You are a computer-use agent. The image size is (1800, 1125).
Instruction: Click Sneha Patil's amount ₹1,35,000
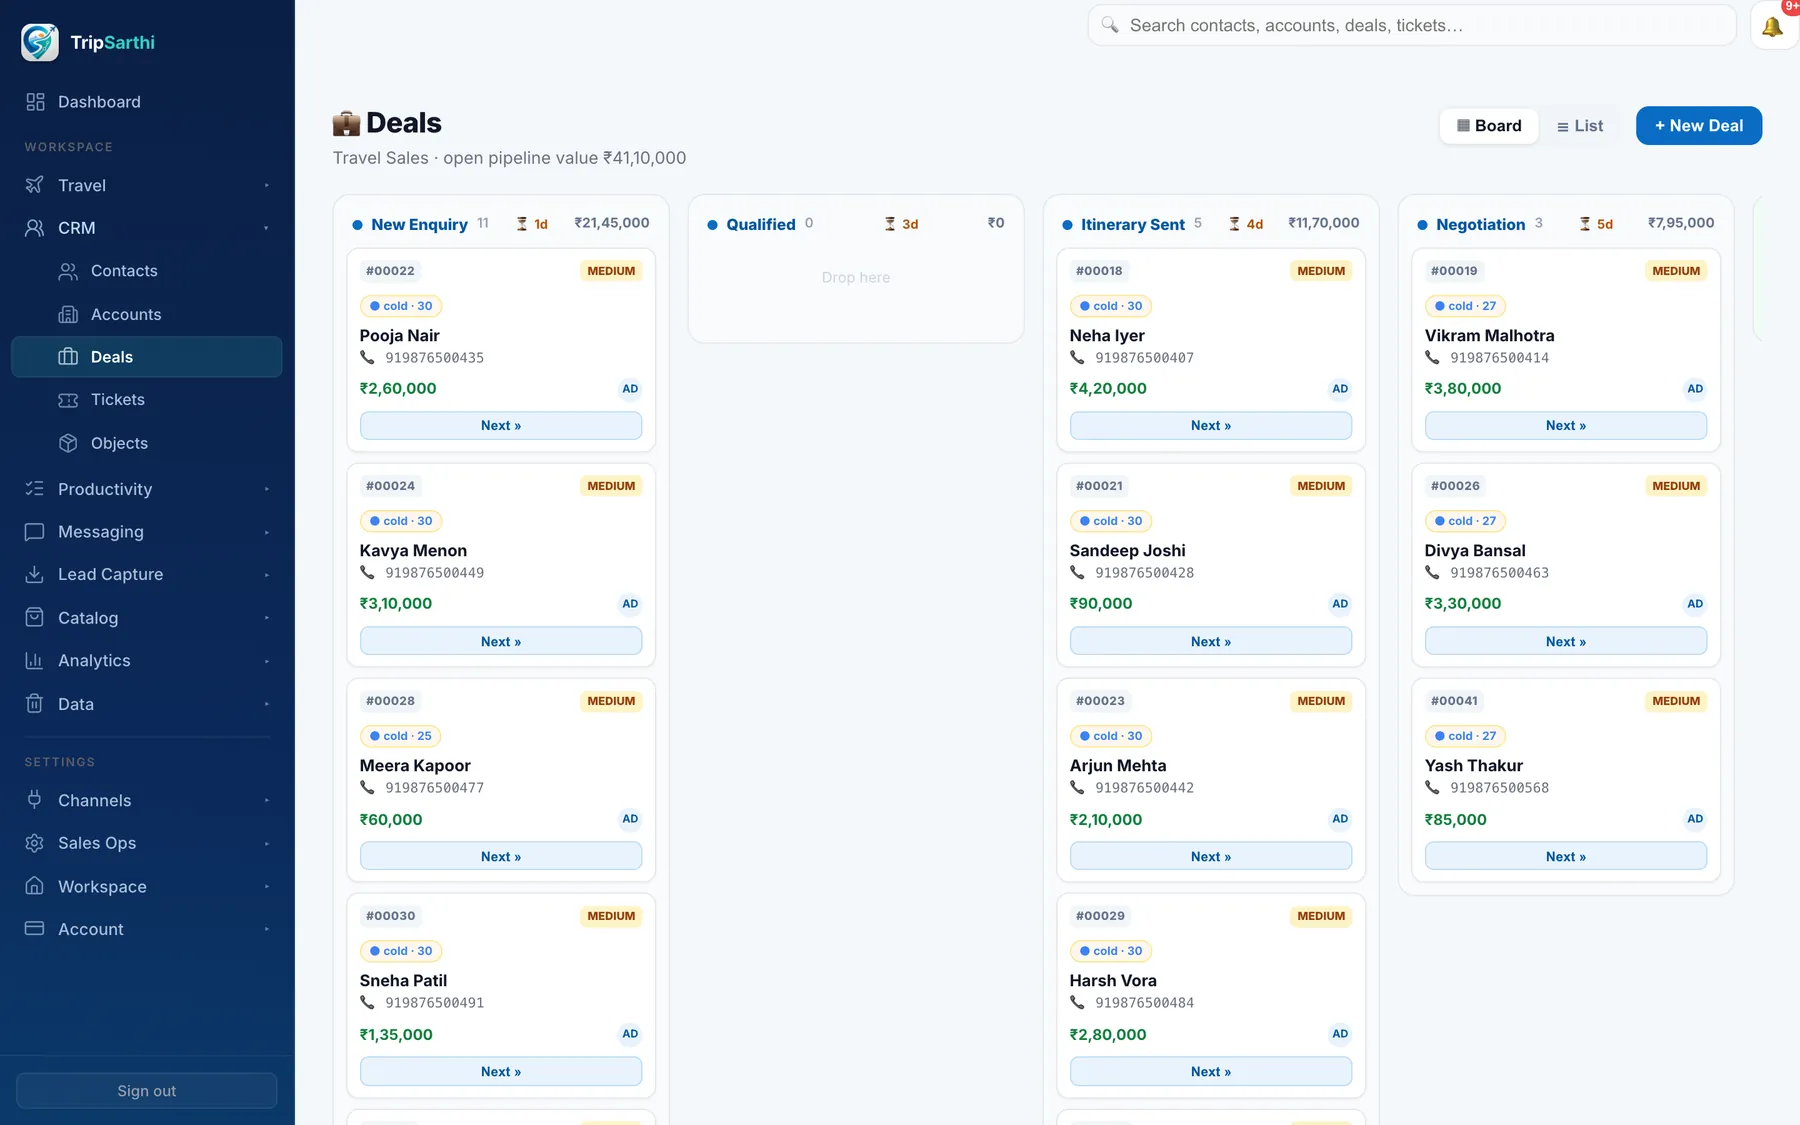pyautogui.click(x=396, y=1035)
